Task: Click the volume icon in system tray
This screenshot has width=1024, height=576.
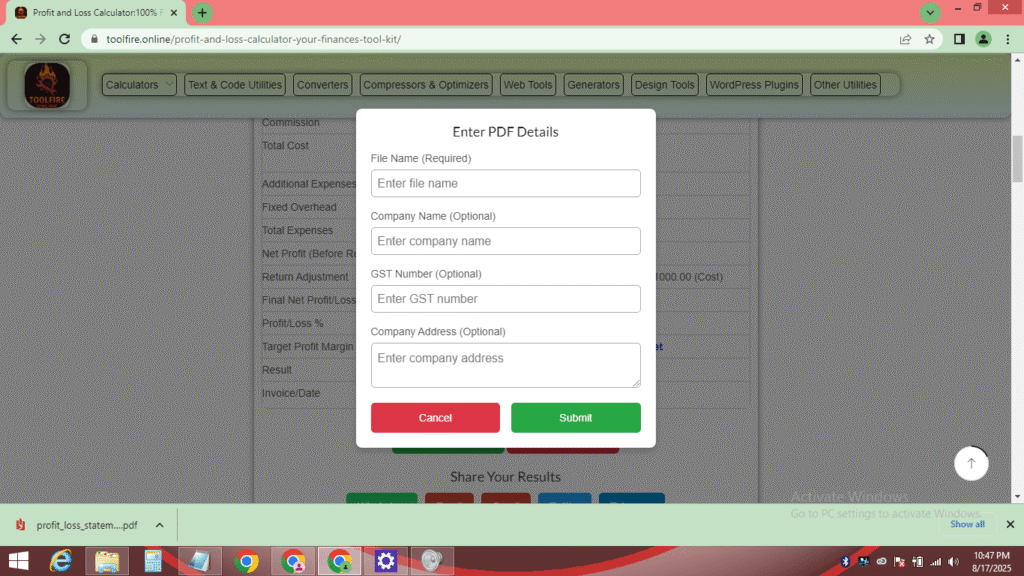Action: 953,560
